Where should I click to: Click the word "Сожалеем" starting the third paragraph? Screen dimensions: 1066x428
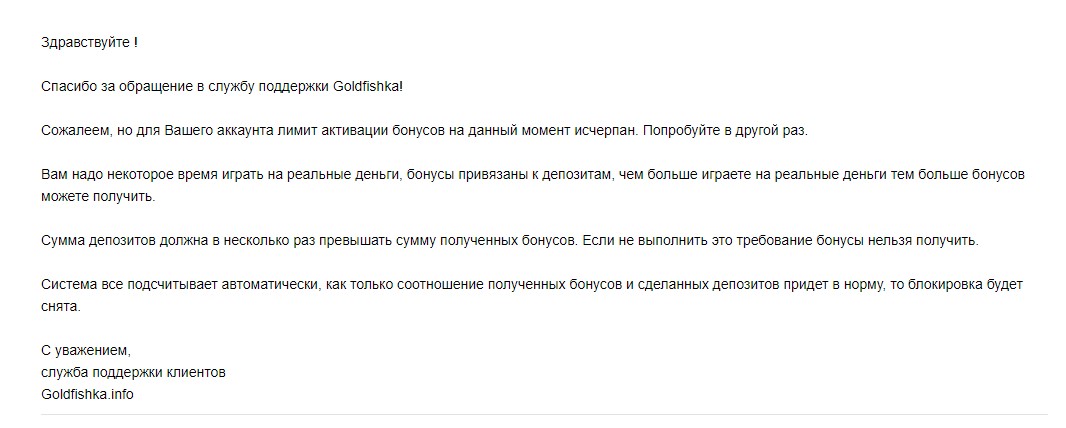72,131
